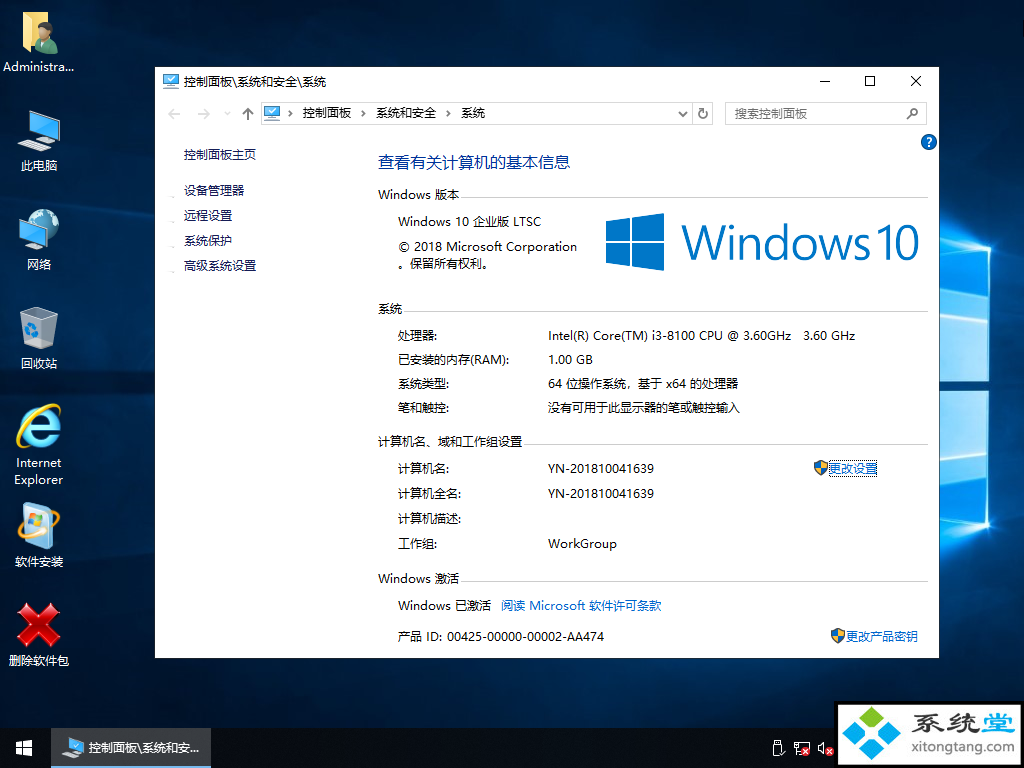1024x768 pixels.
Task: Click 没有可用于此显示器的笔或触控输入 text
Action: coord(644,408)
